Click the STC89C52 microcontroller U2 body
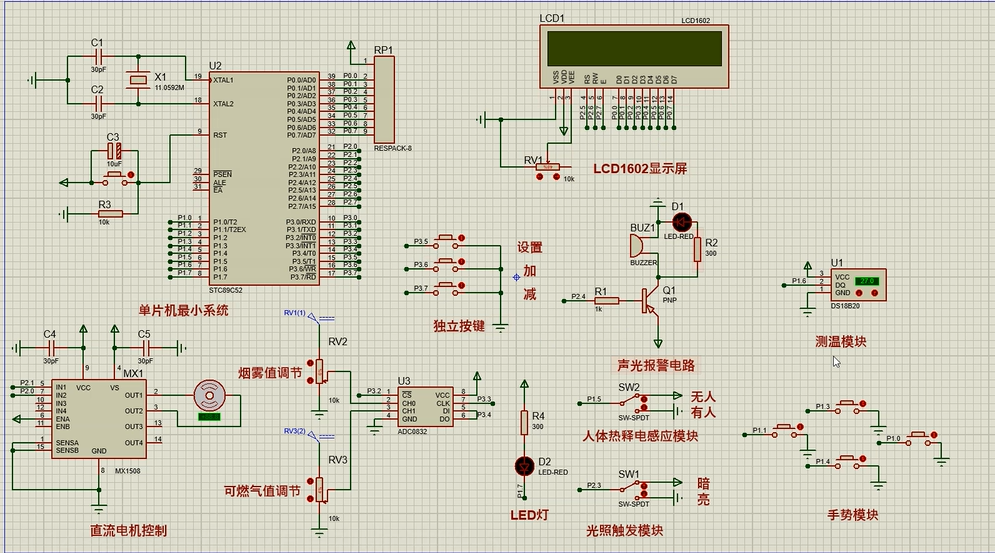 click(x=265, y=176)
